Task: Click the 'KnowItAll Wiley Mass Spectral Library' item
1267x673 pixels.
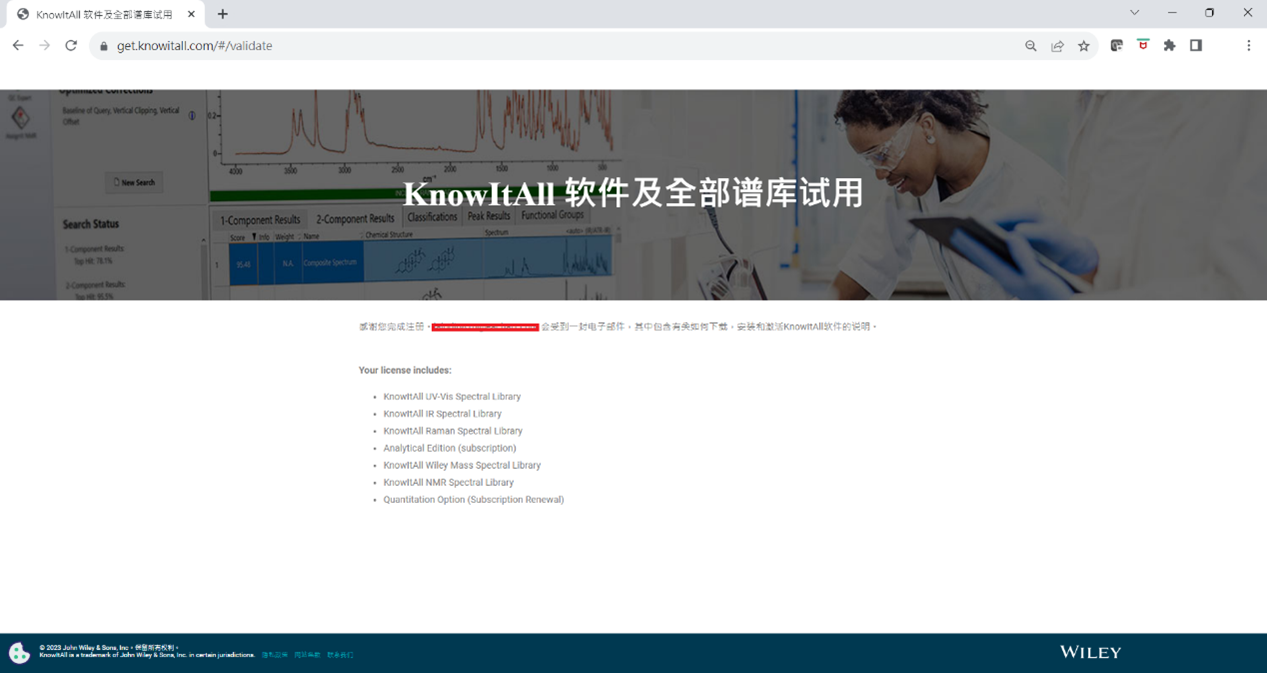Action: click(x=462, y=465)
